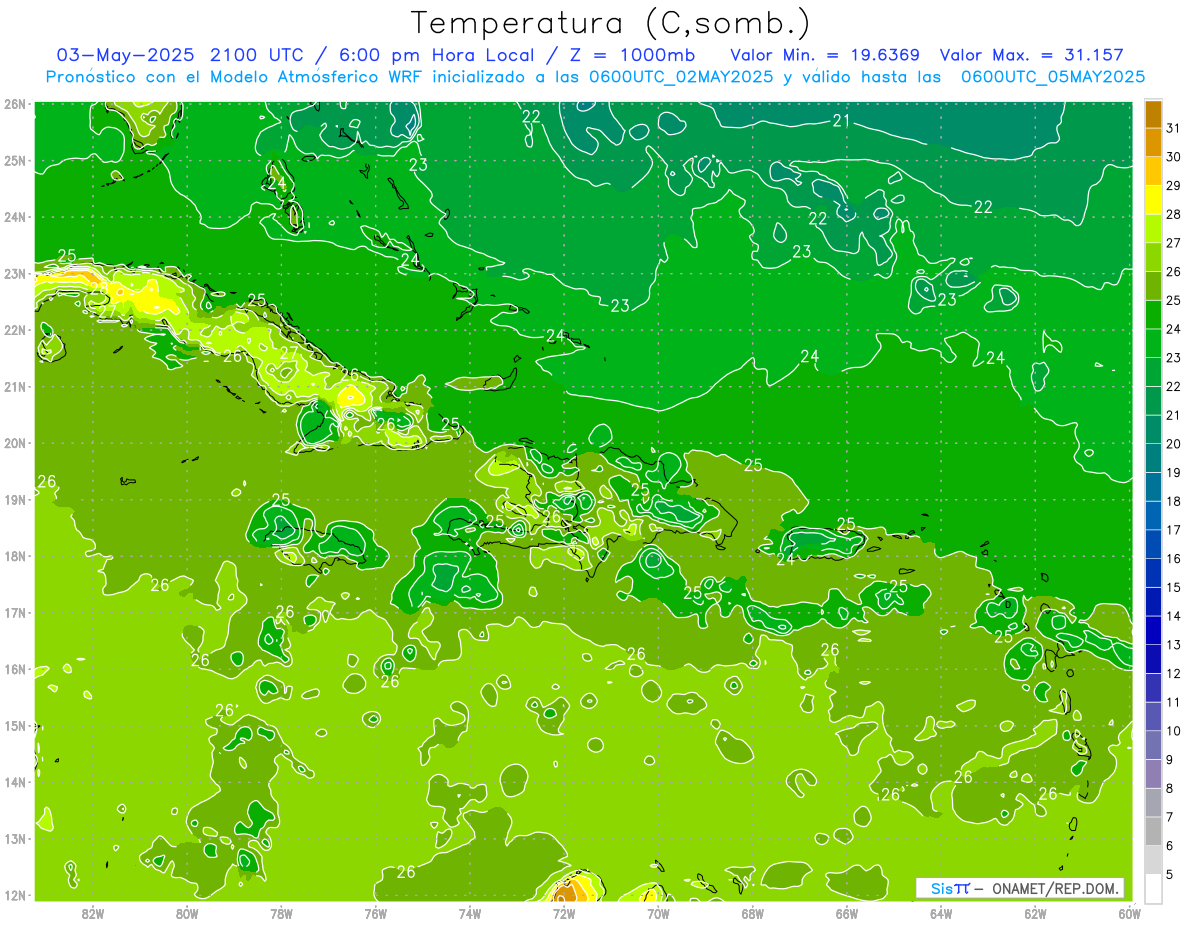This screenshot has height=927, width=1200.
Task: Click the 15N latitude axis label
Action: coord(15,726)
